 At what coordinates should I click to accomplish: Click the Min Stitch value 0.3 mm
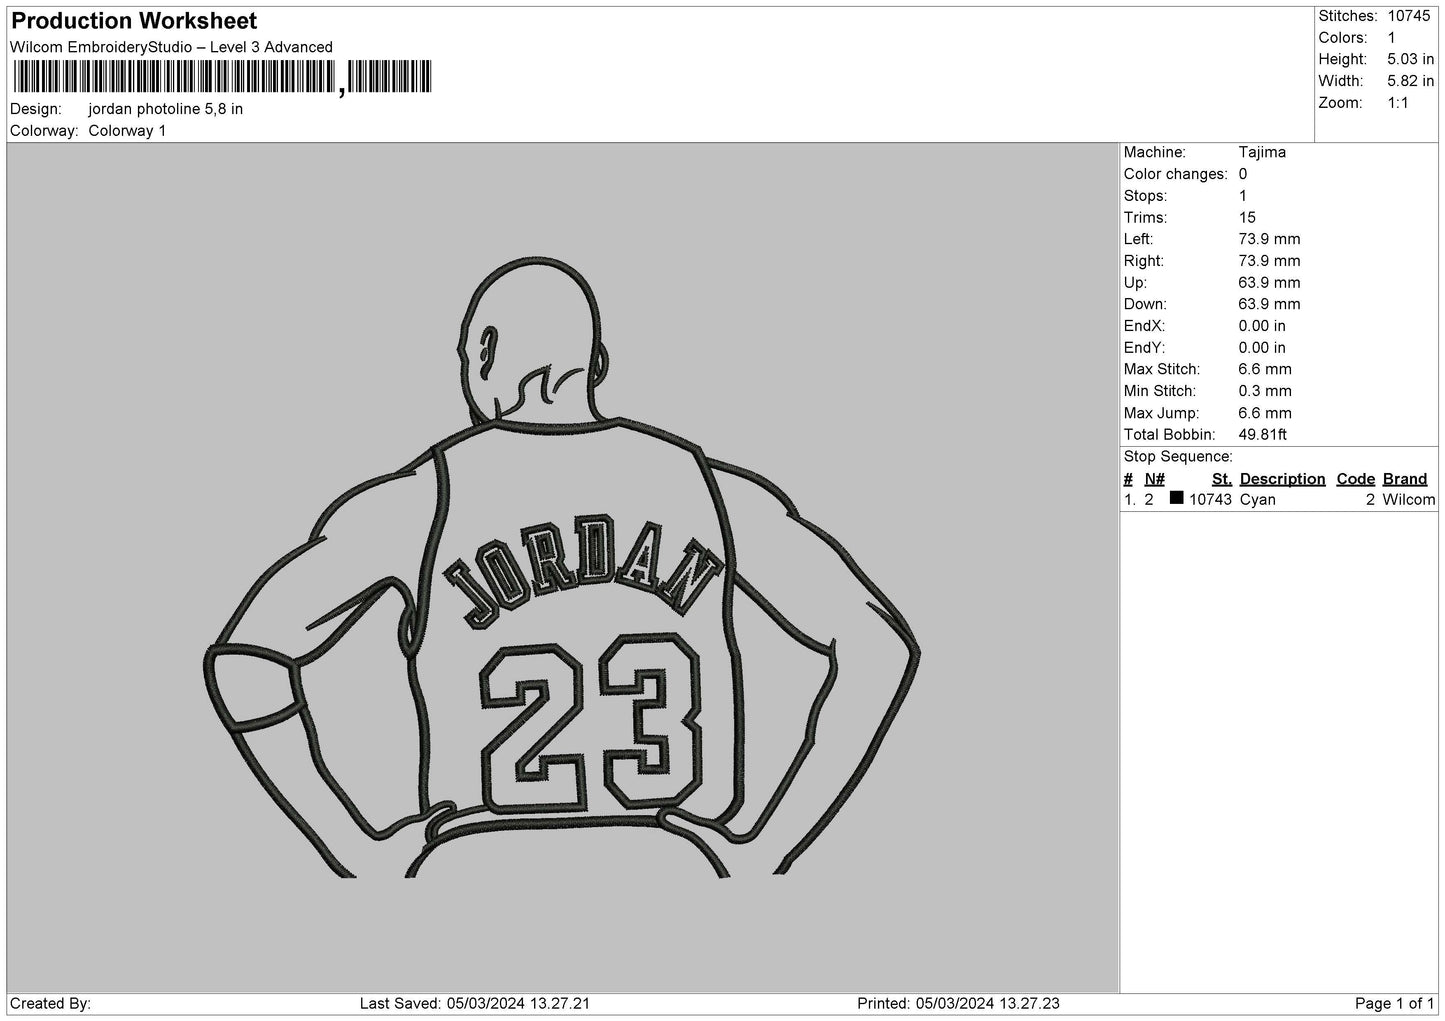[x=1265, y=391]
